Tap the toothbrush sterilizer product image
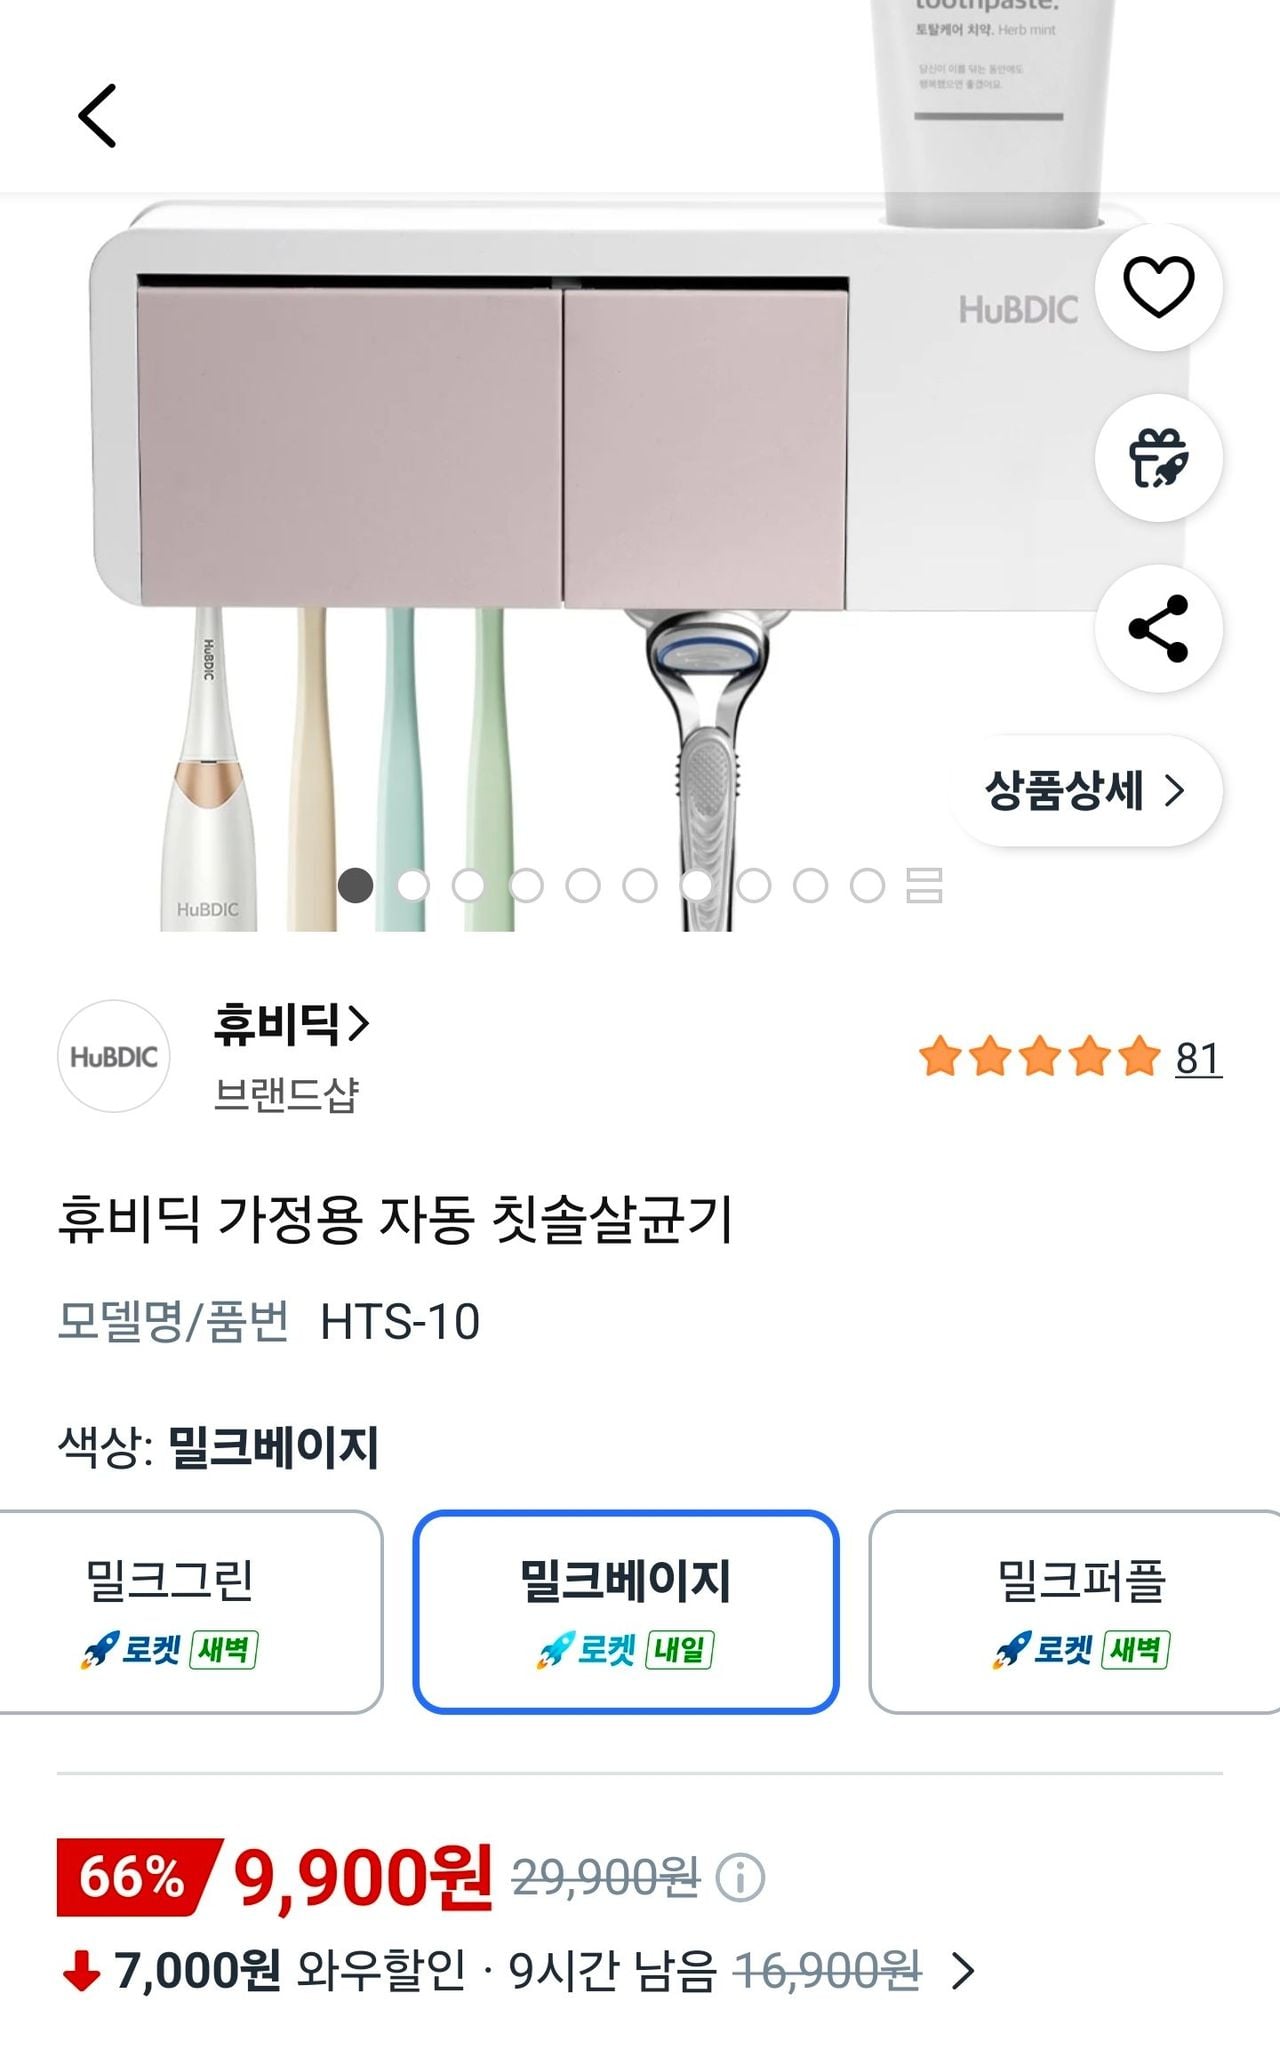This screenshot has width=1280, height=2051. point(500,450)
